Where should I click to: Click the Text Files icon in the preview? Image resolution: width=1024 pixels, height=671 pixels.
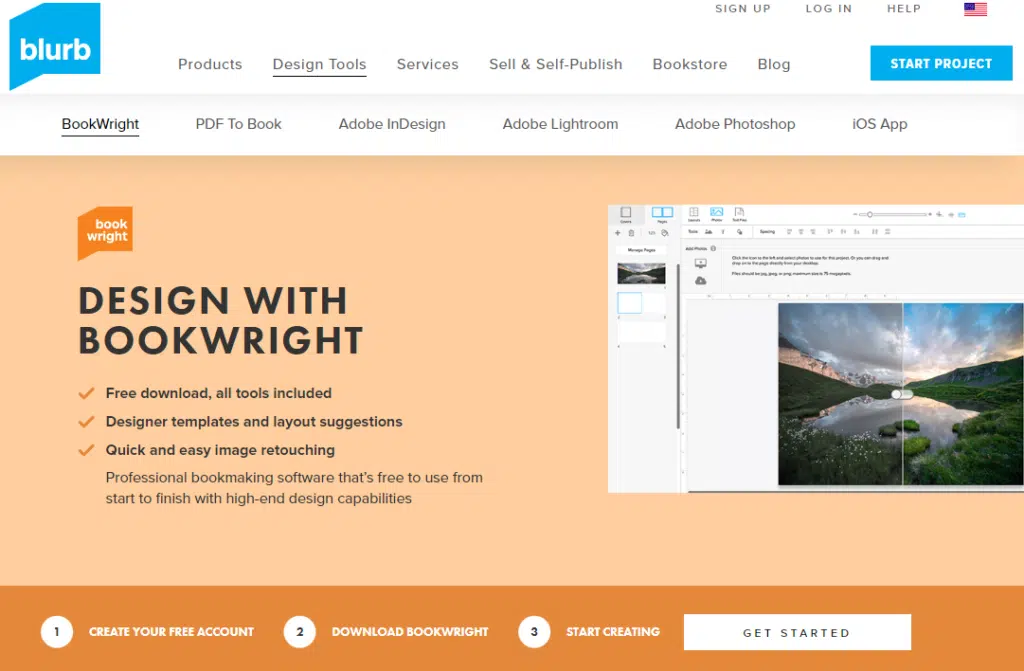739,214
